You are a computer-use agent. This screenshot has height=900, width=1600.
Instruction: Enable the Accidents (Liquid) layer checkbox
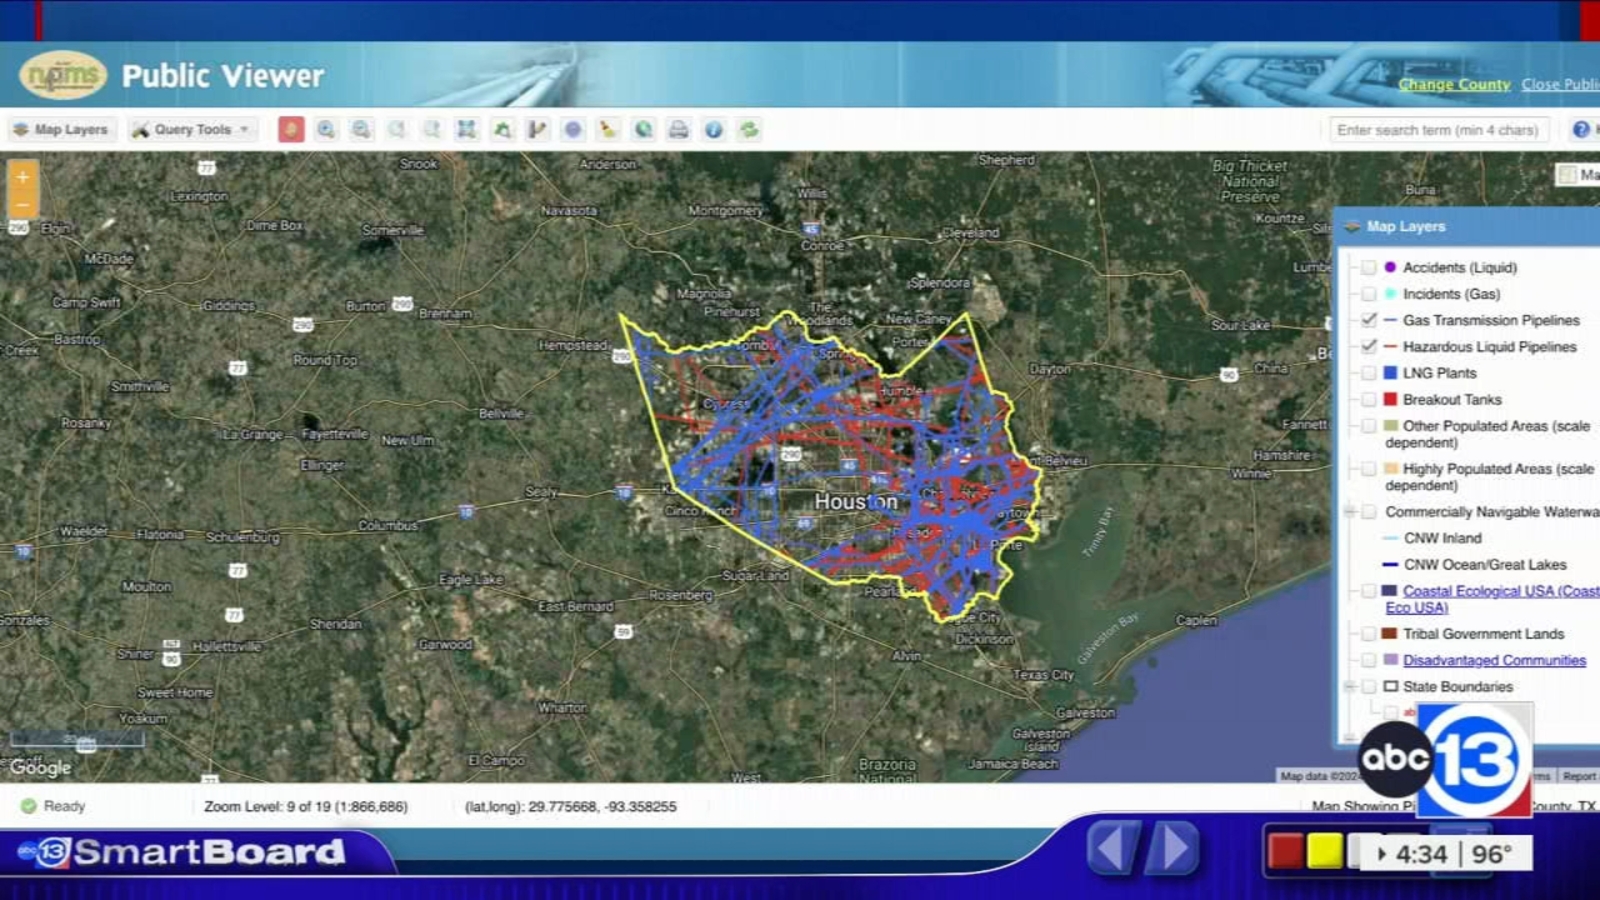click(1367, 268)
